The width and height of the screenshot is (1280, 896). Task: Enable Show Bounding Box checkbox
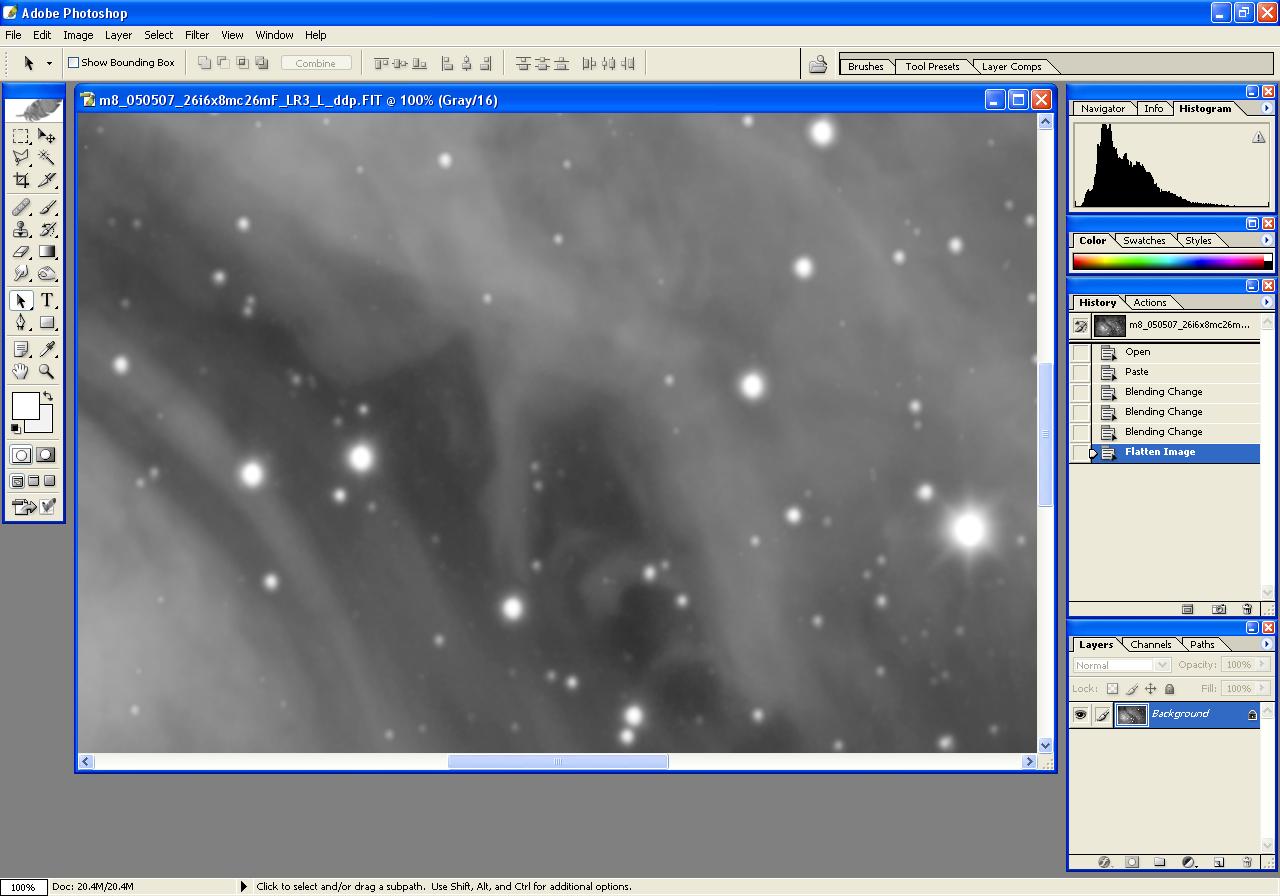tap(73, 63)
